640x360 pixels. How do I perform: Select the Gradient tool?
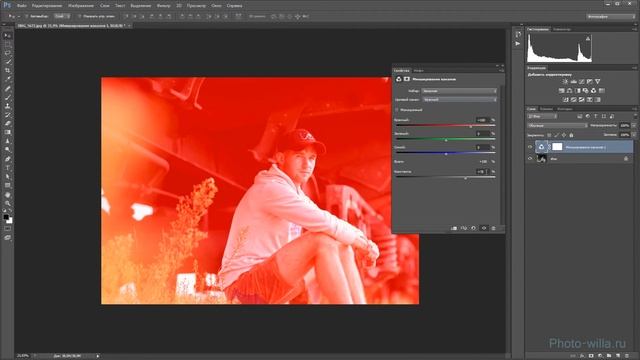pos(8,132)
